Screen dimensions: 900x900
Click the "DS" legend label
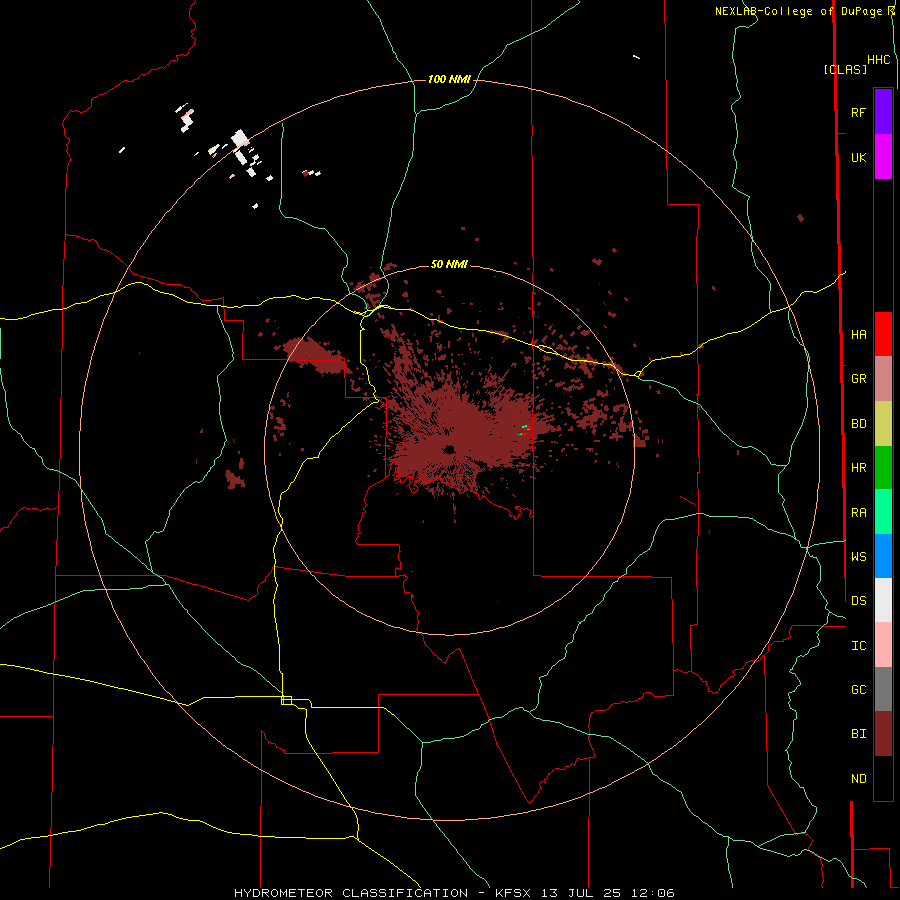pos(858,601)
